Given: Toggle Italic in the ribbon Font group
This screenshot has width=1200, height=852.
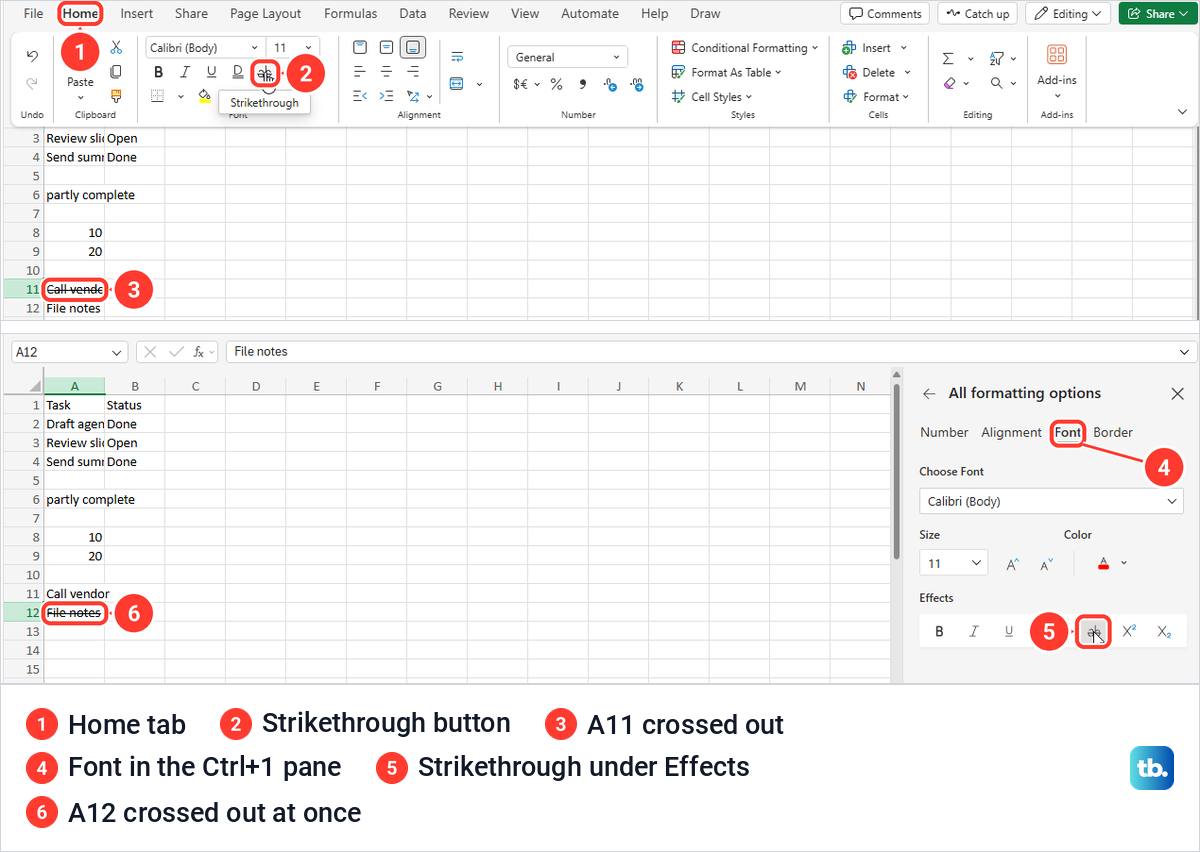Looking at the screenshot, I should point(185,72).
